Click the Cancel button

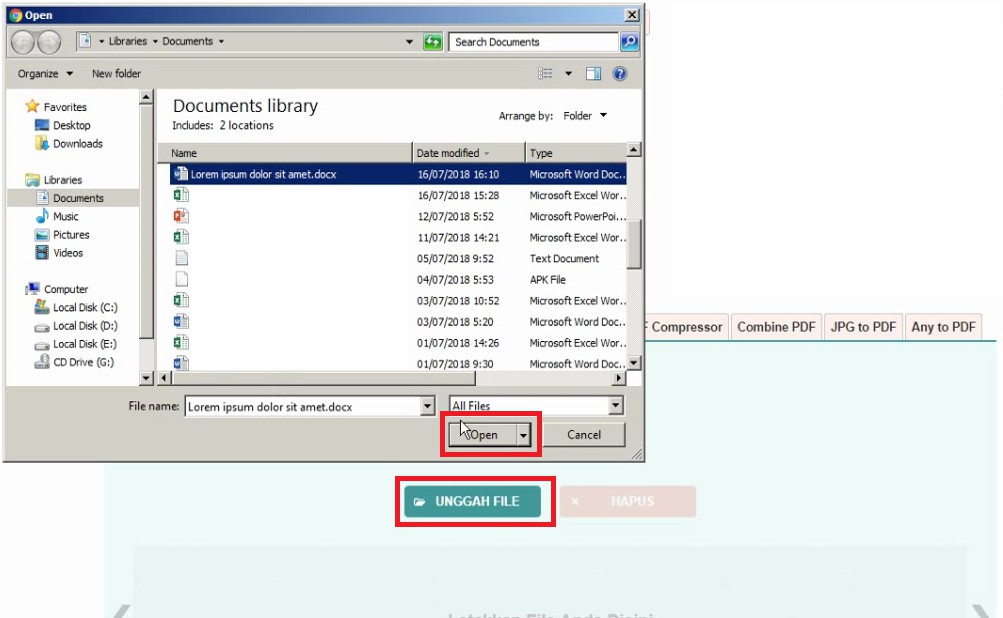point(584,435)
